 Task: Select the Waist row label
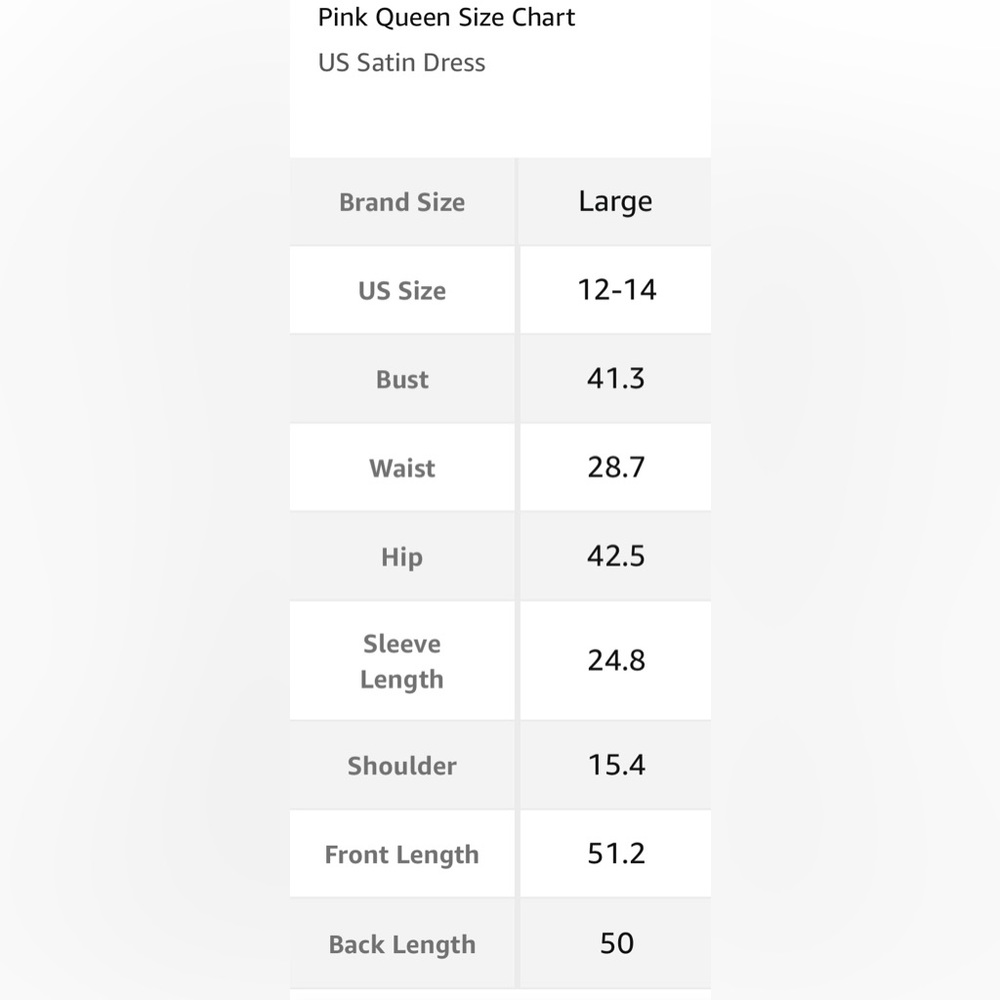[x=402, y=468]
